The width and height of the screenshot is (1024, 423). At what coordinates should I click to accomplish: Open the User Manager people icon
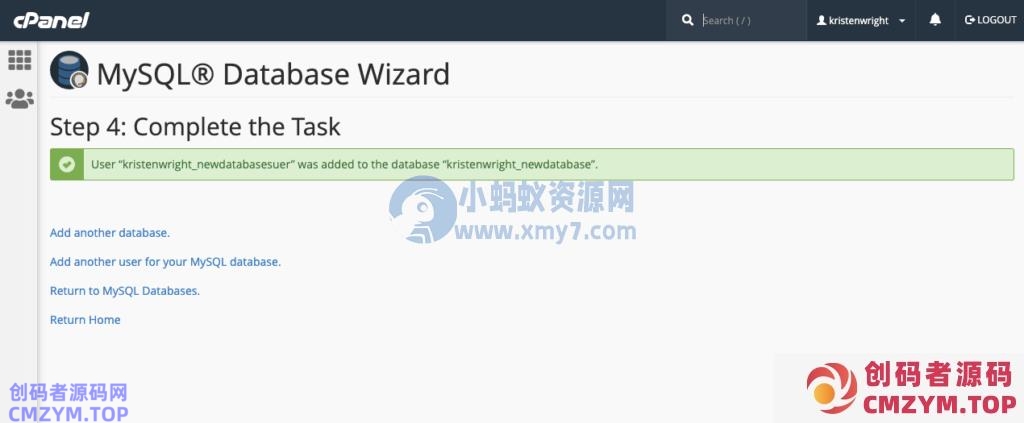tap(20, 99)
